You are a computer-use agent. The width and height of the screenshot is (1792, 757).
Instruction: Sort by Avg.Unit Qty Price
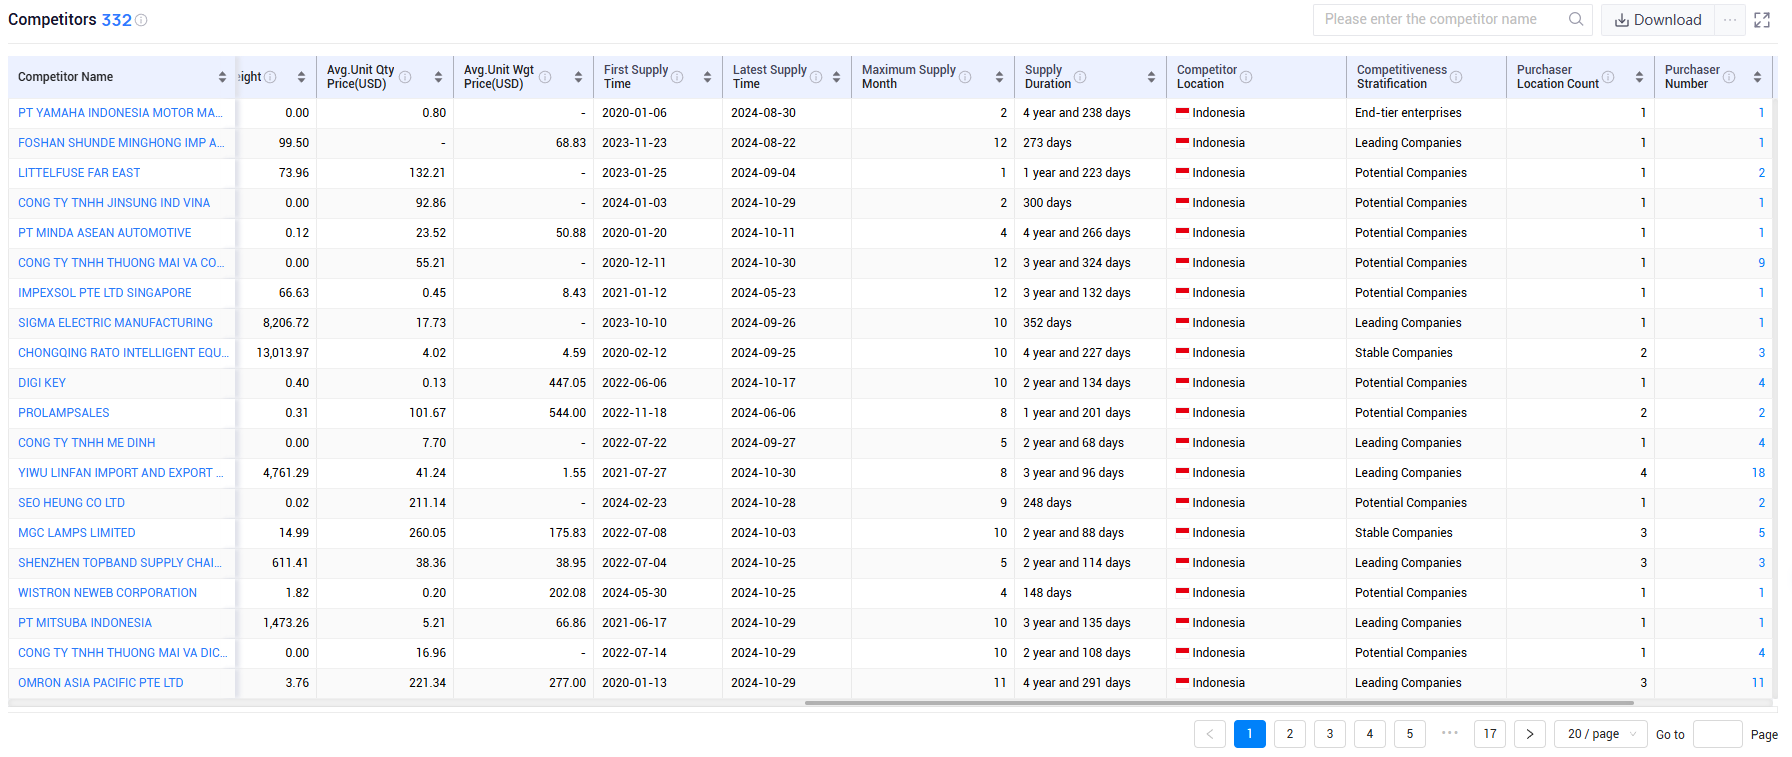click(x=438, y=77)
